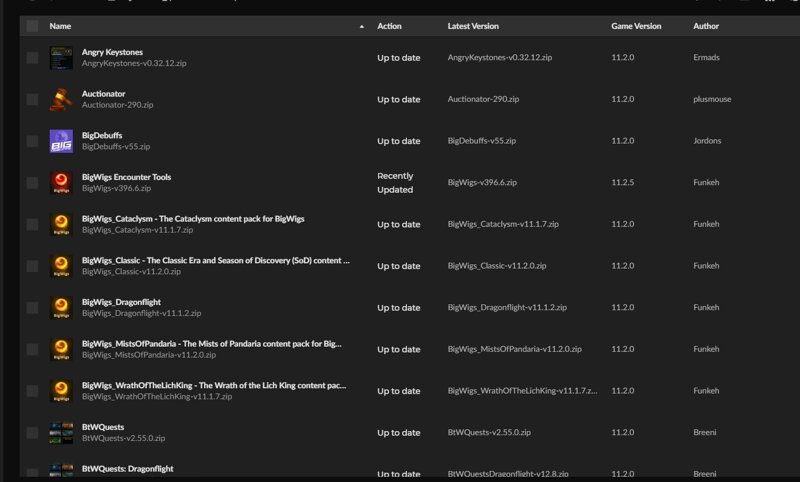Click latest version BigDebuffs-v55.zip

tap(482, 141)
